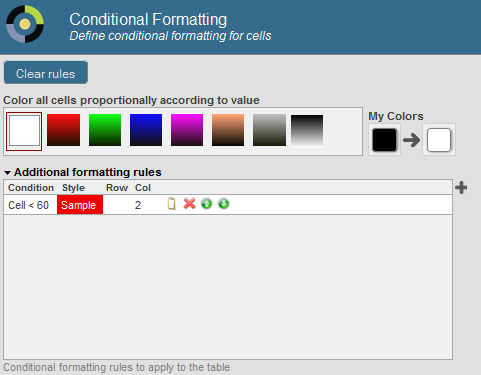Image resolution: width=481 pixels, height=375 pixels.
Task: Add a new formatting rule with plus icon
Action: 461,188
